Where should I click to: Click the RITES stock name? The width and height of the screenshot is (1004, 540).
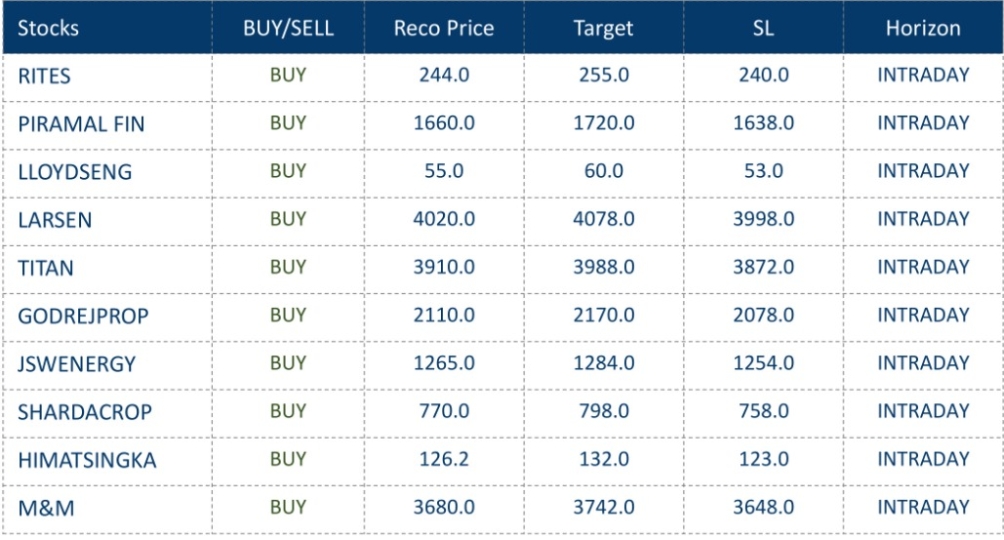coord(45,76)
